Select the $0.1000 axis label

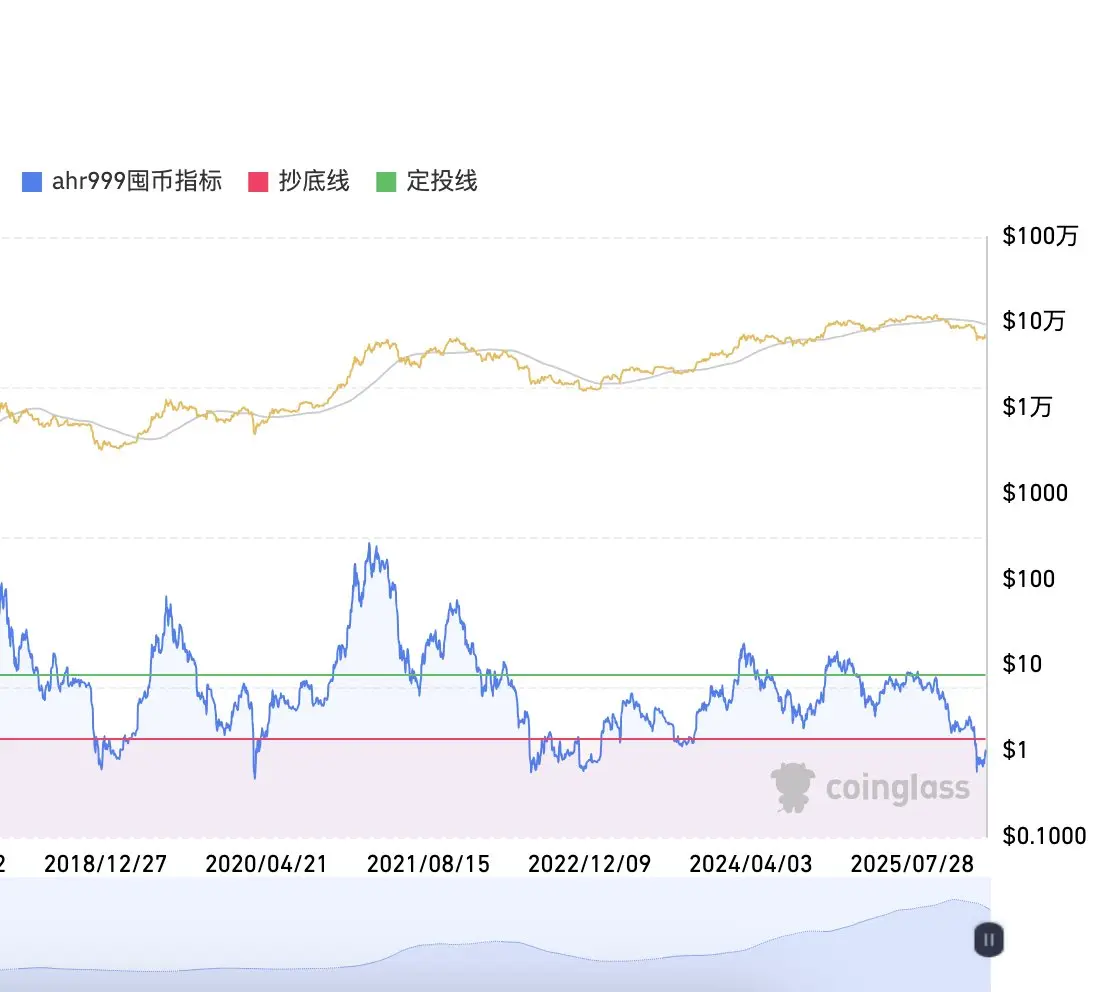[x=1044, y=836]
